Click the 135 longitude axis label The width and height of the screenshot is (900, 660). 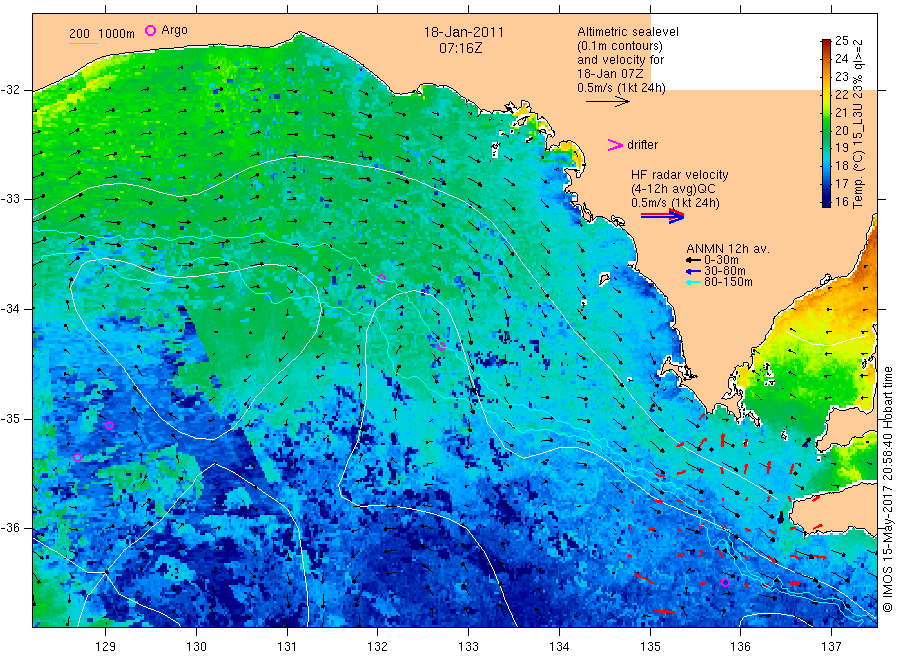(650, 647)
